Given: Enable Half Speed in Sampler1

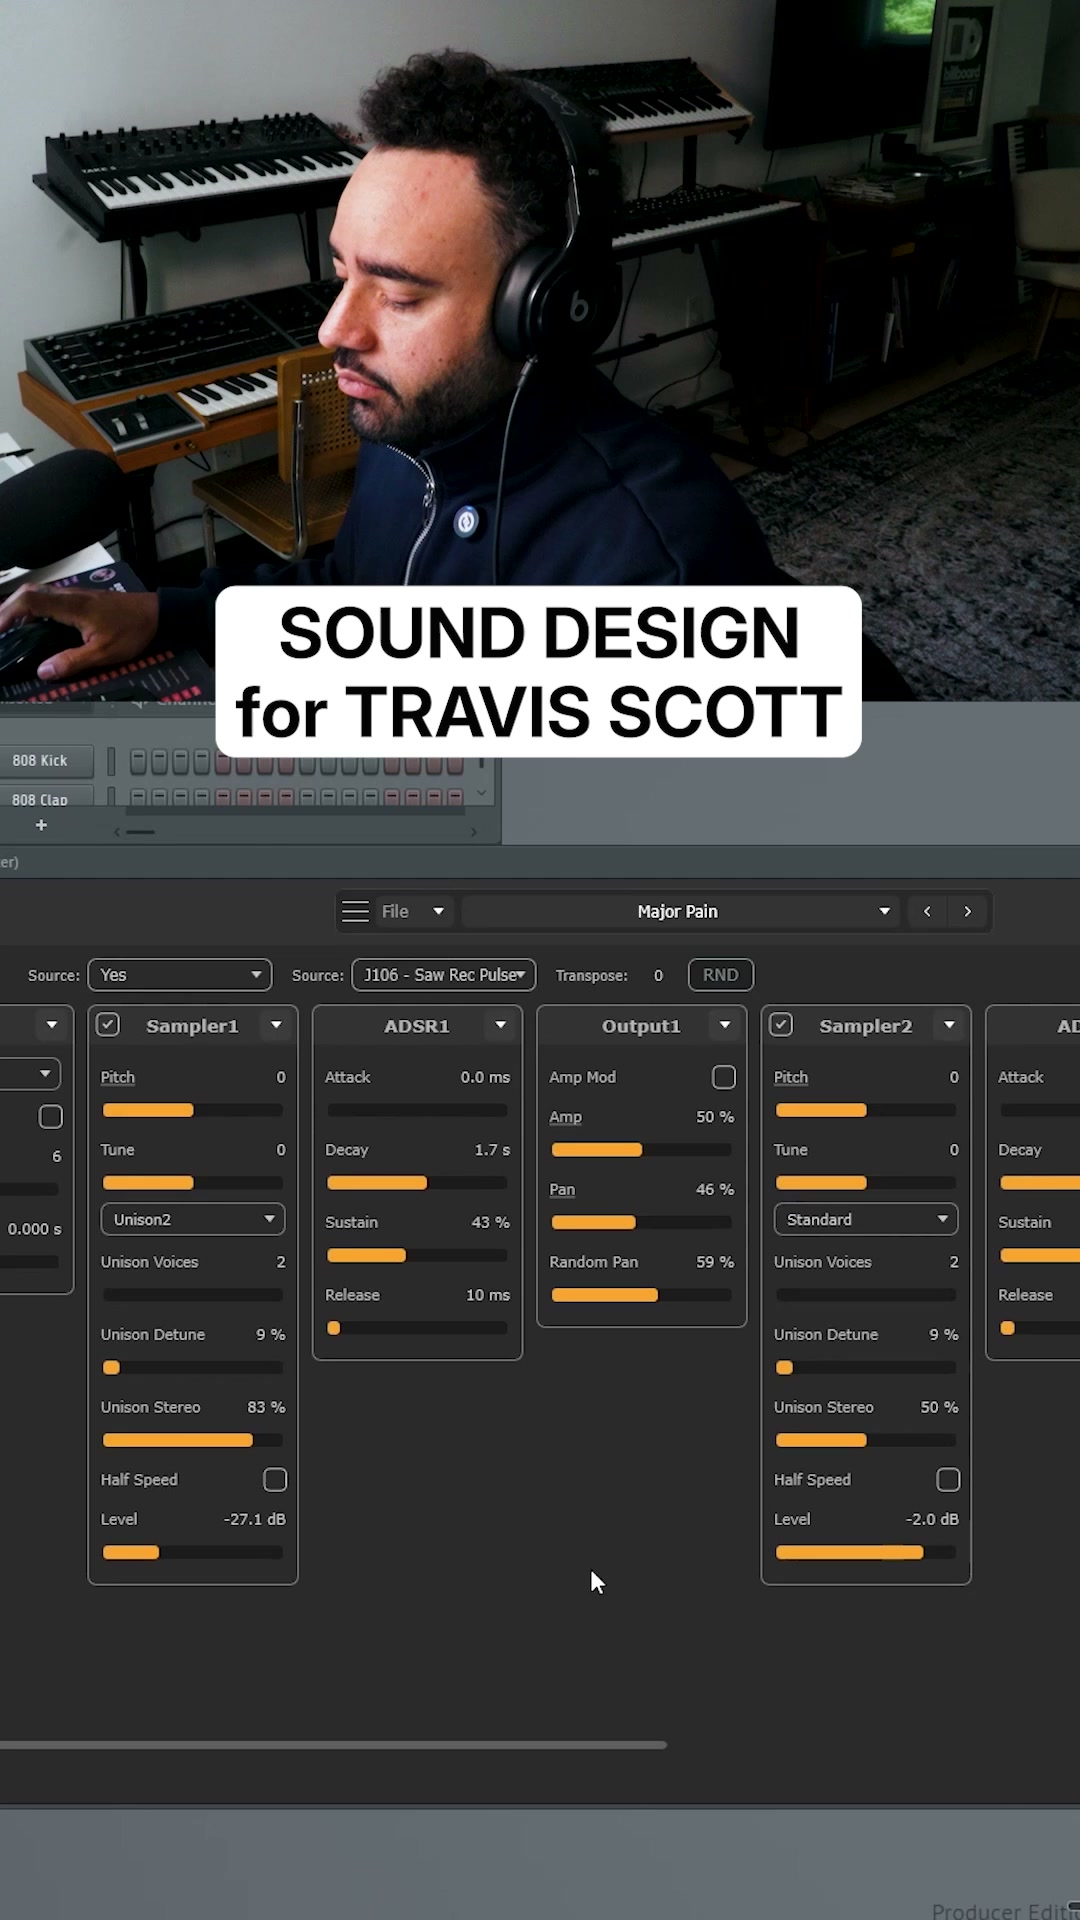Looking at the screenshot, I should [275, 1479].
